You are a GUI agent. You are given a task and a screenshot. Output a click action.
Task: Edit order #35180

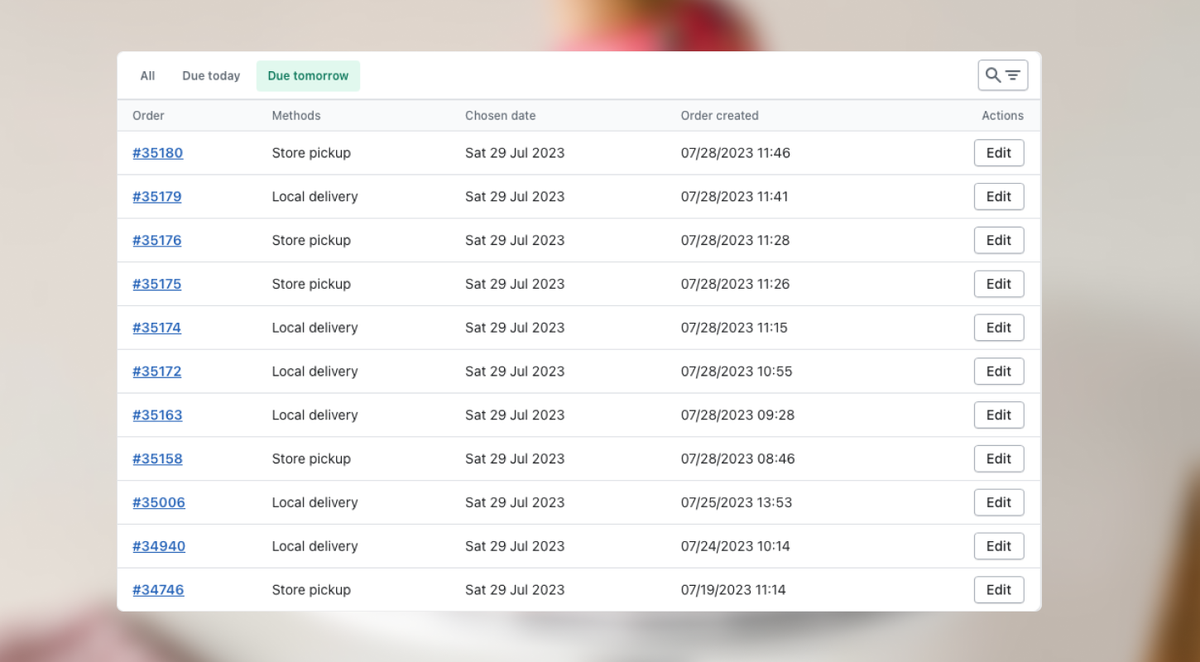tap(998, 153)
